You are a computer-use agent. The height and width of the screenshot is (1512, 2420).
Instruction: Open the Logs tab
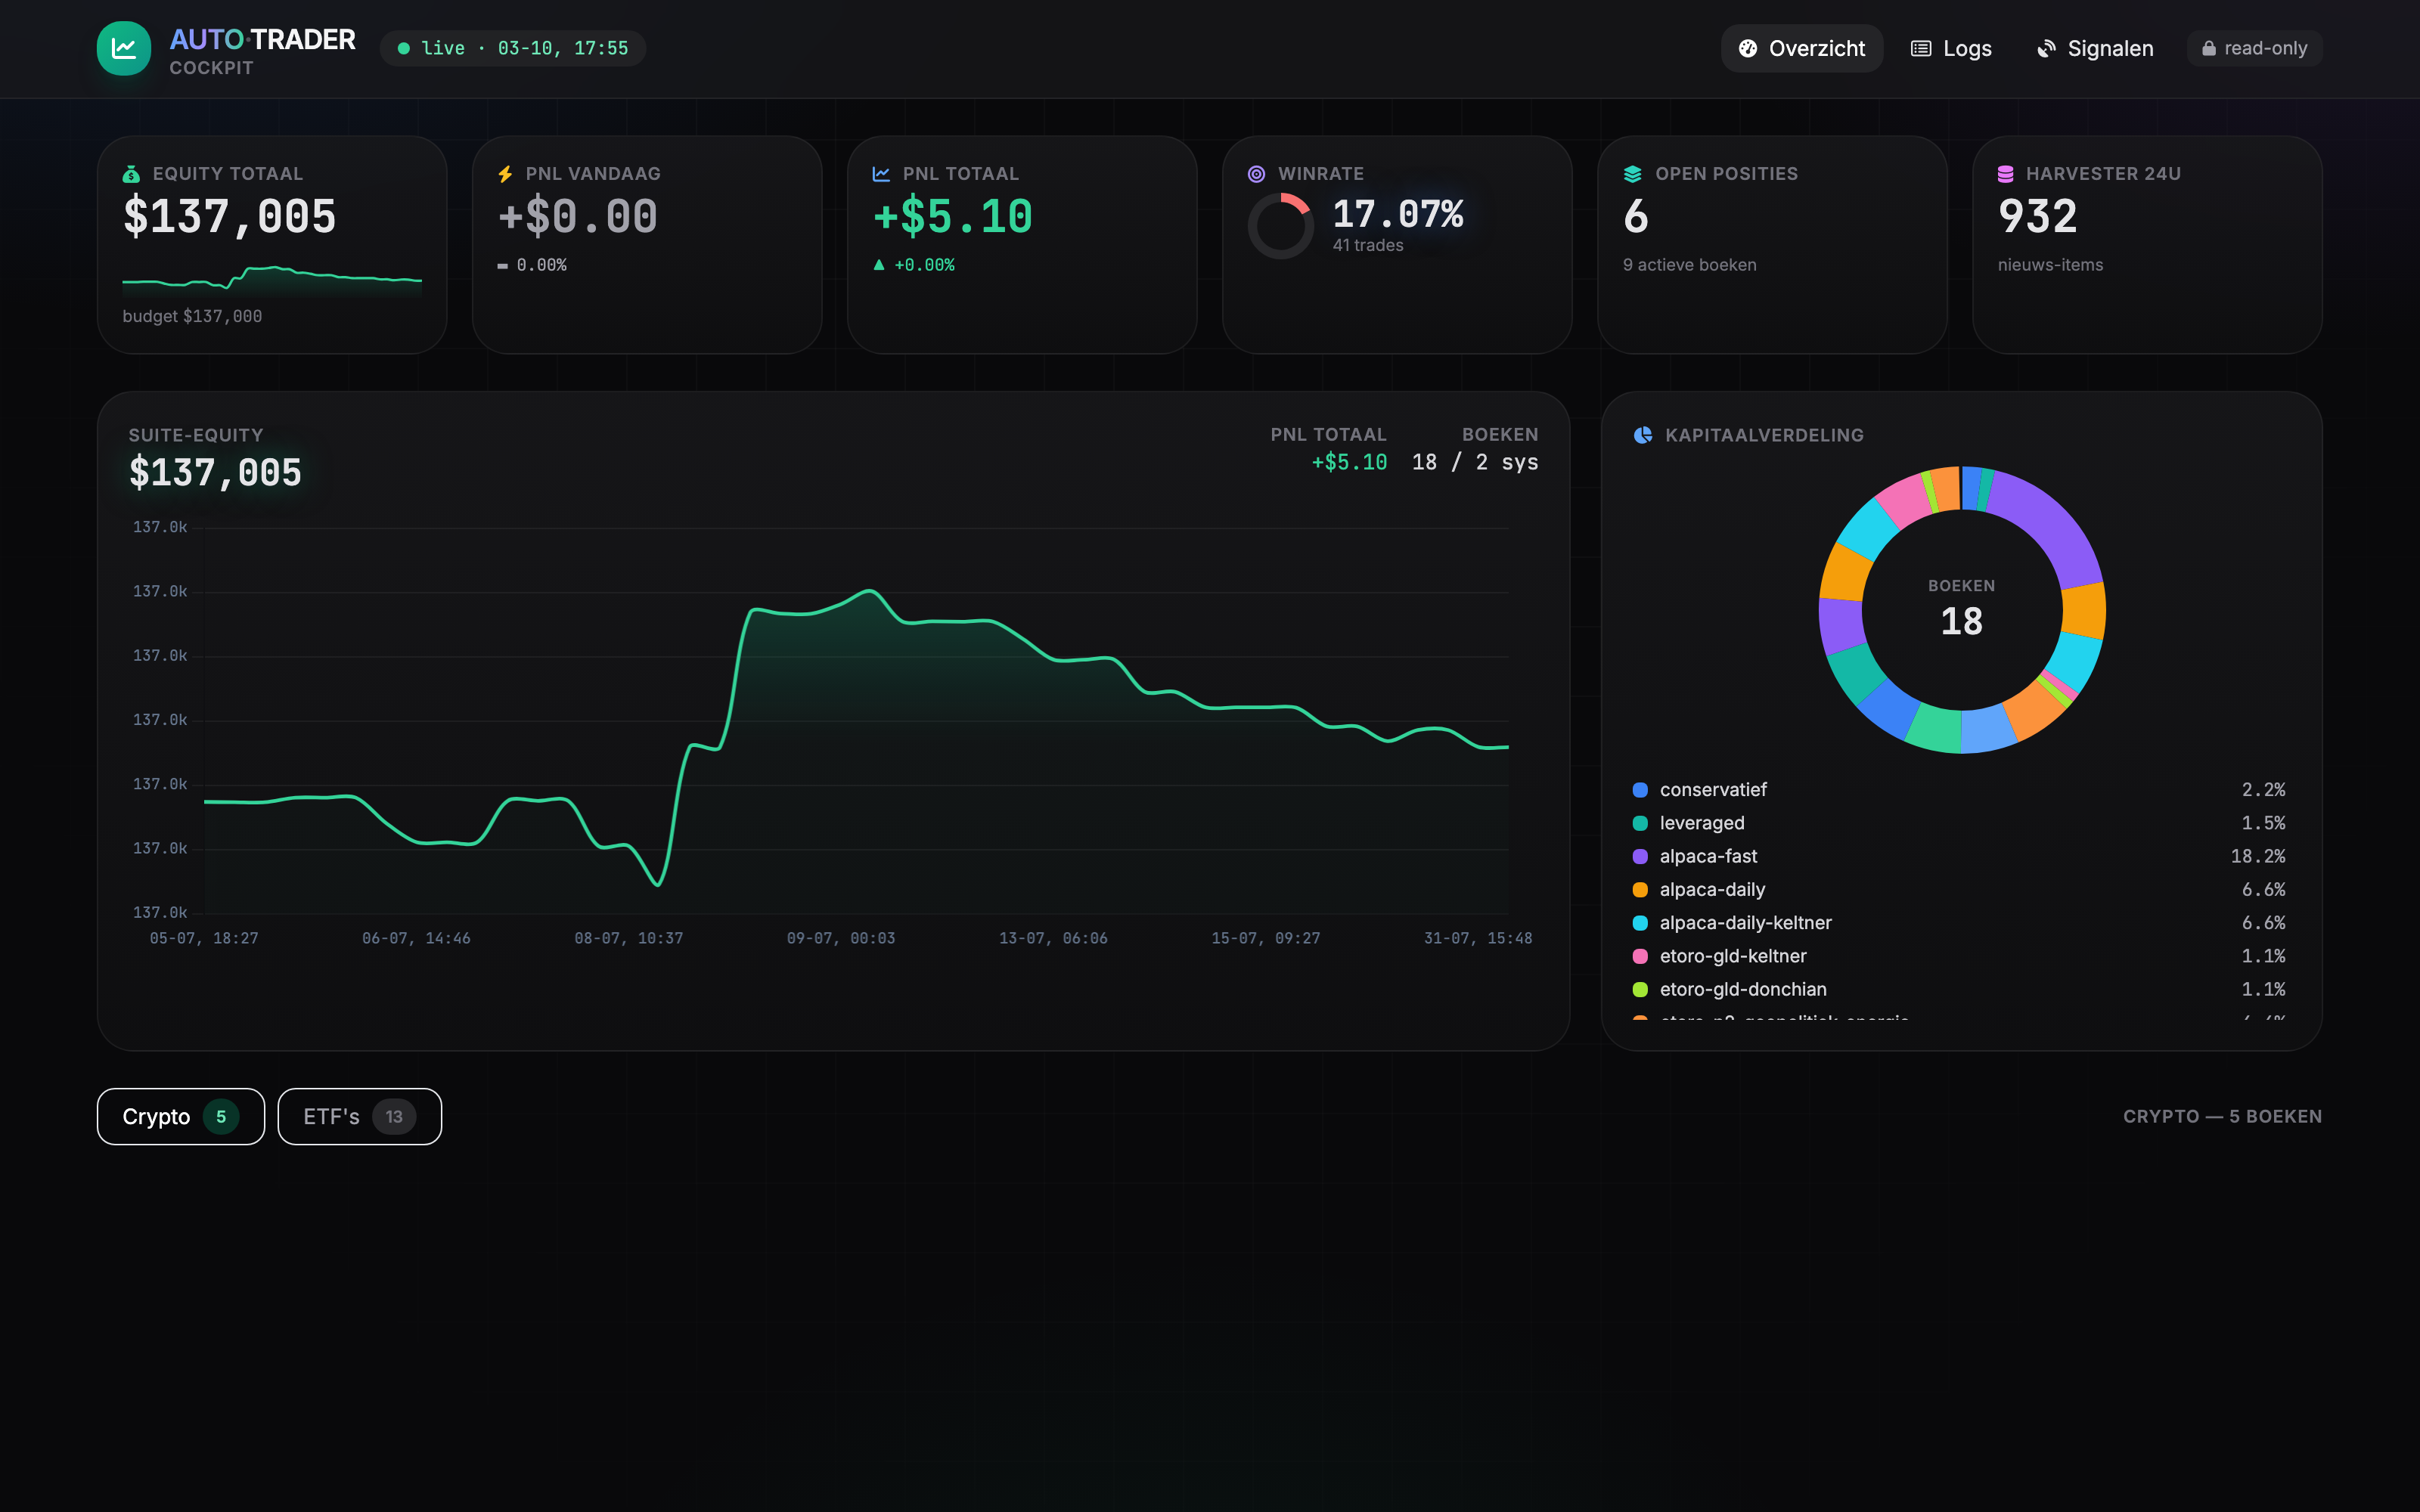1951,48
